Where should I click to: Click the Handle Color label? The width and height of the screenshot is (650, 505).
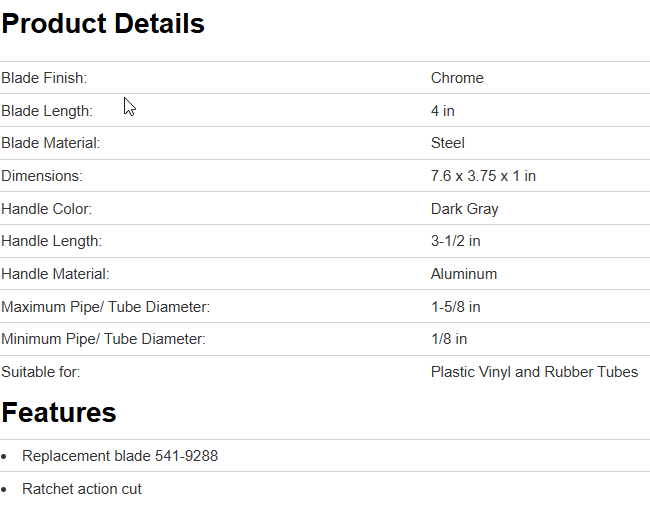[46, 209]
